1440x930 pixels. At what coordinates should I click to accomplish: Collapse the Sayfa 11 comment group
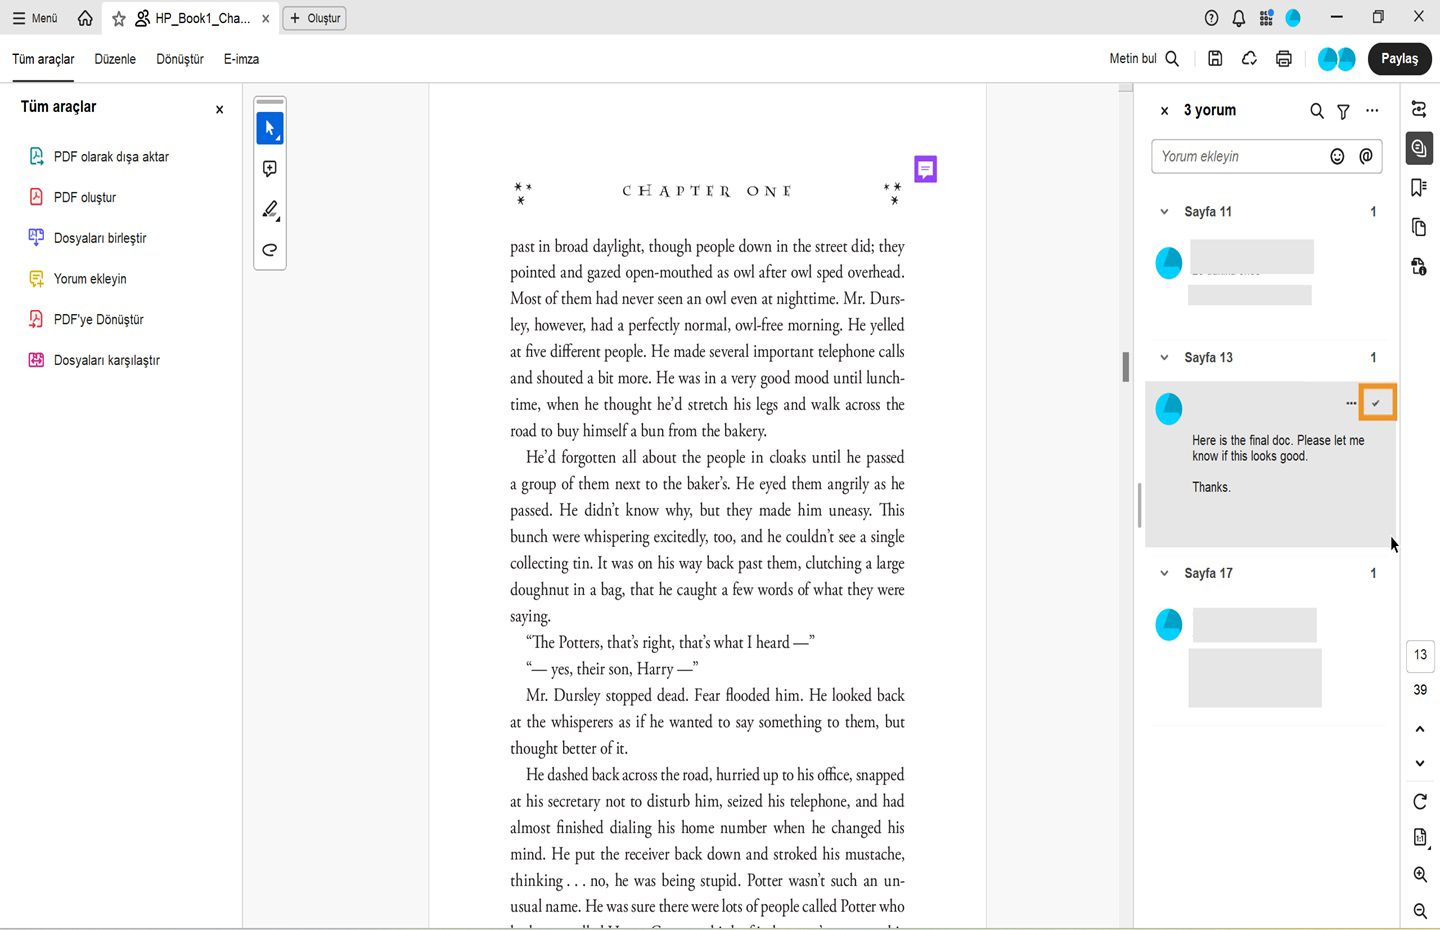(1164, 212)
